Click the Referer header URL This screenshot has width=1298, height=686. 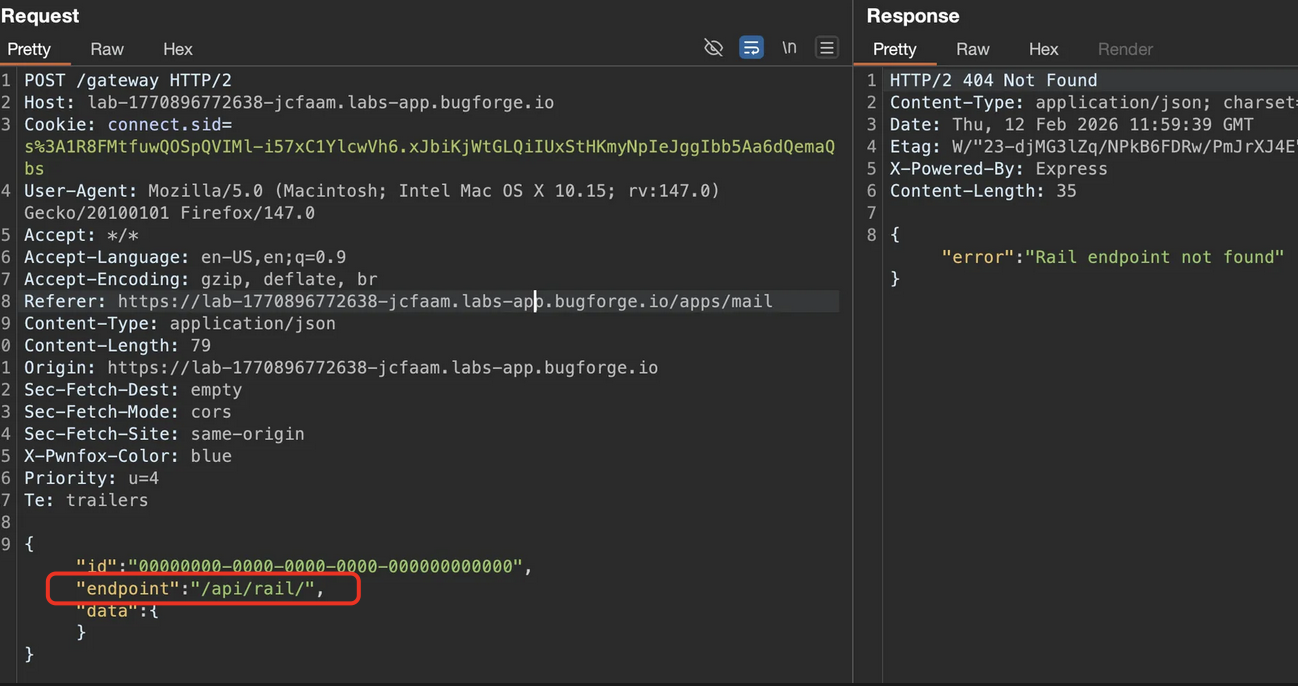(x=445, y=301)
